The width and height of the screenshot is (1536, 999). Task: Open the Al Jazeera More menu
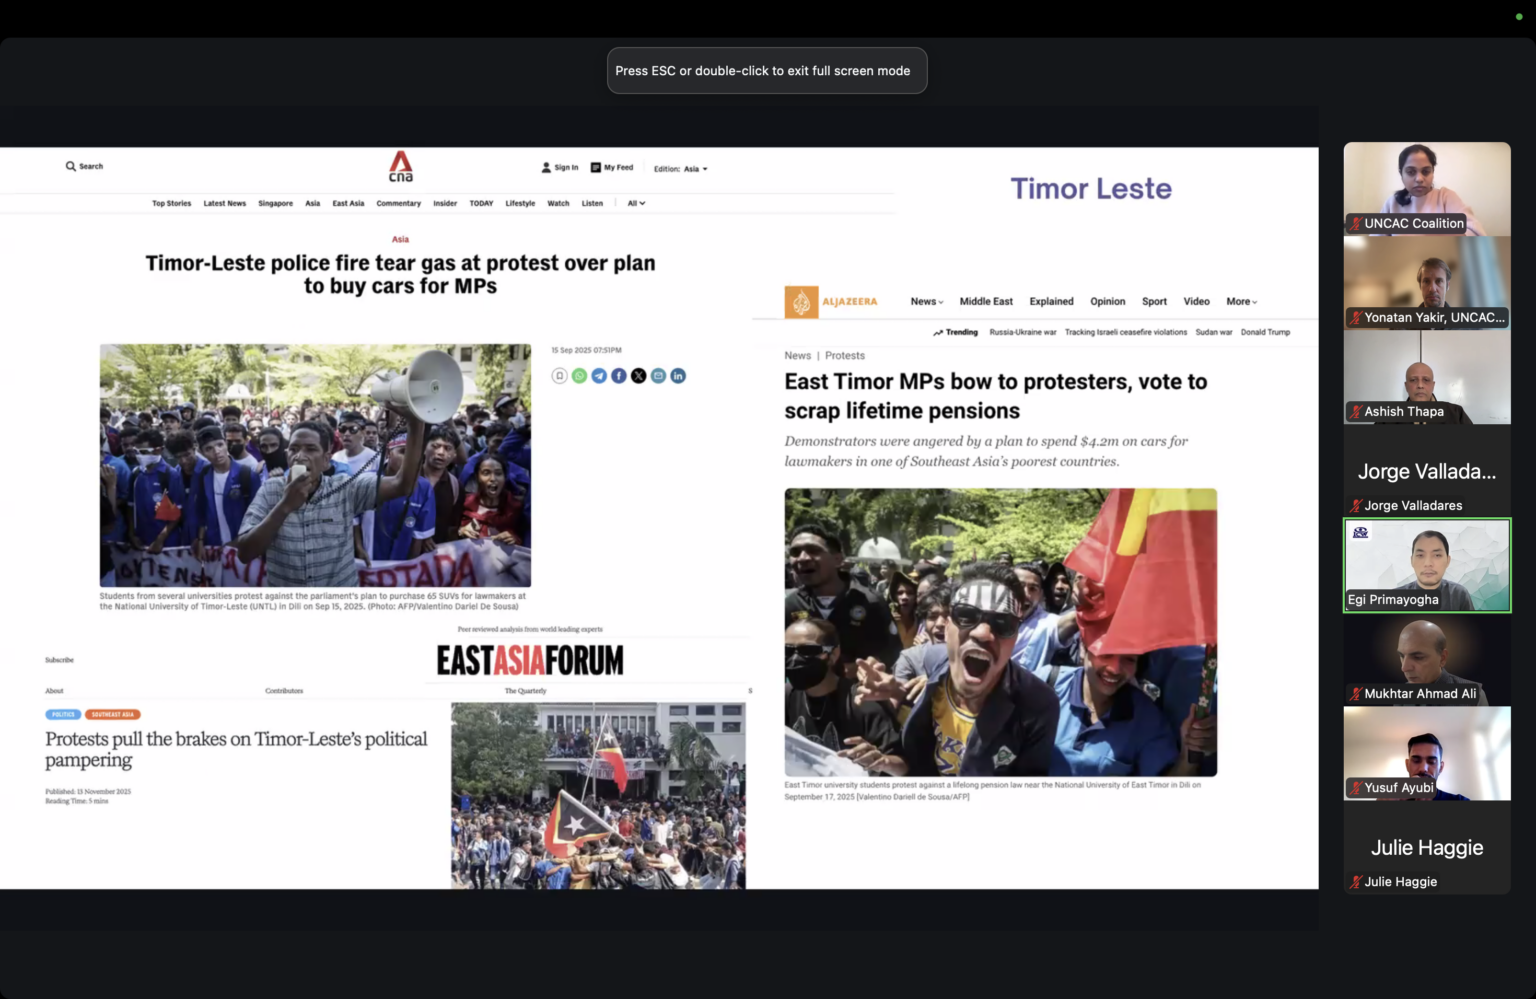tap(1241, 302)
